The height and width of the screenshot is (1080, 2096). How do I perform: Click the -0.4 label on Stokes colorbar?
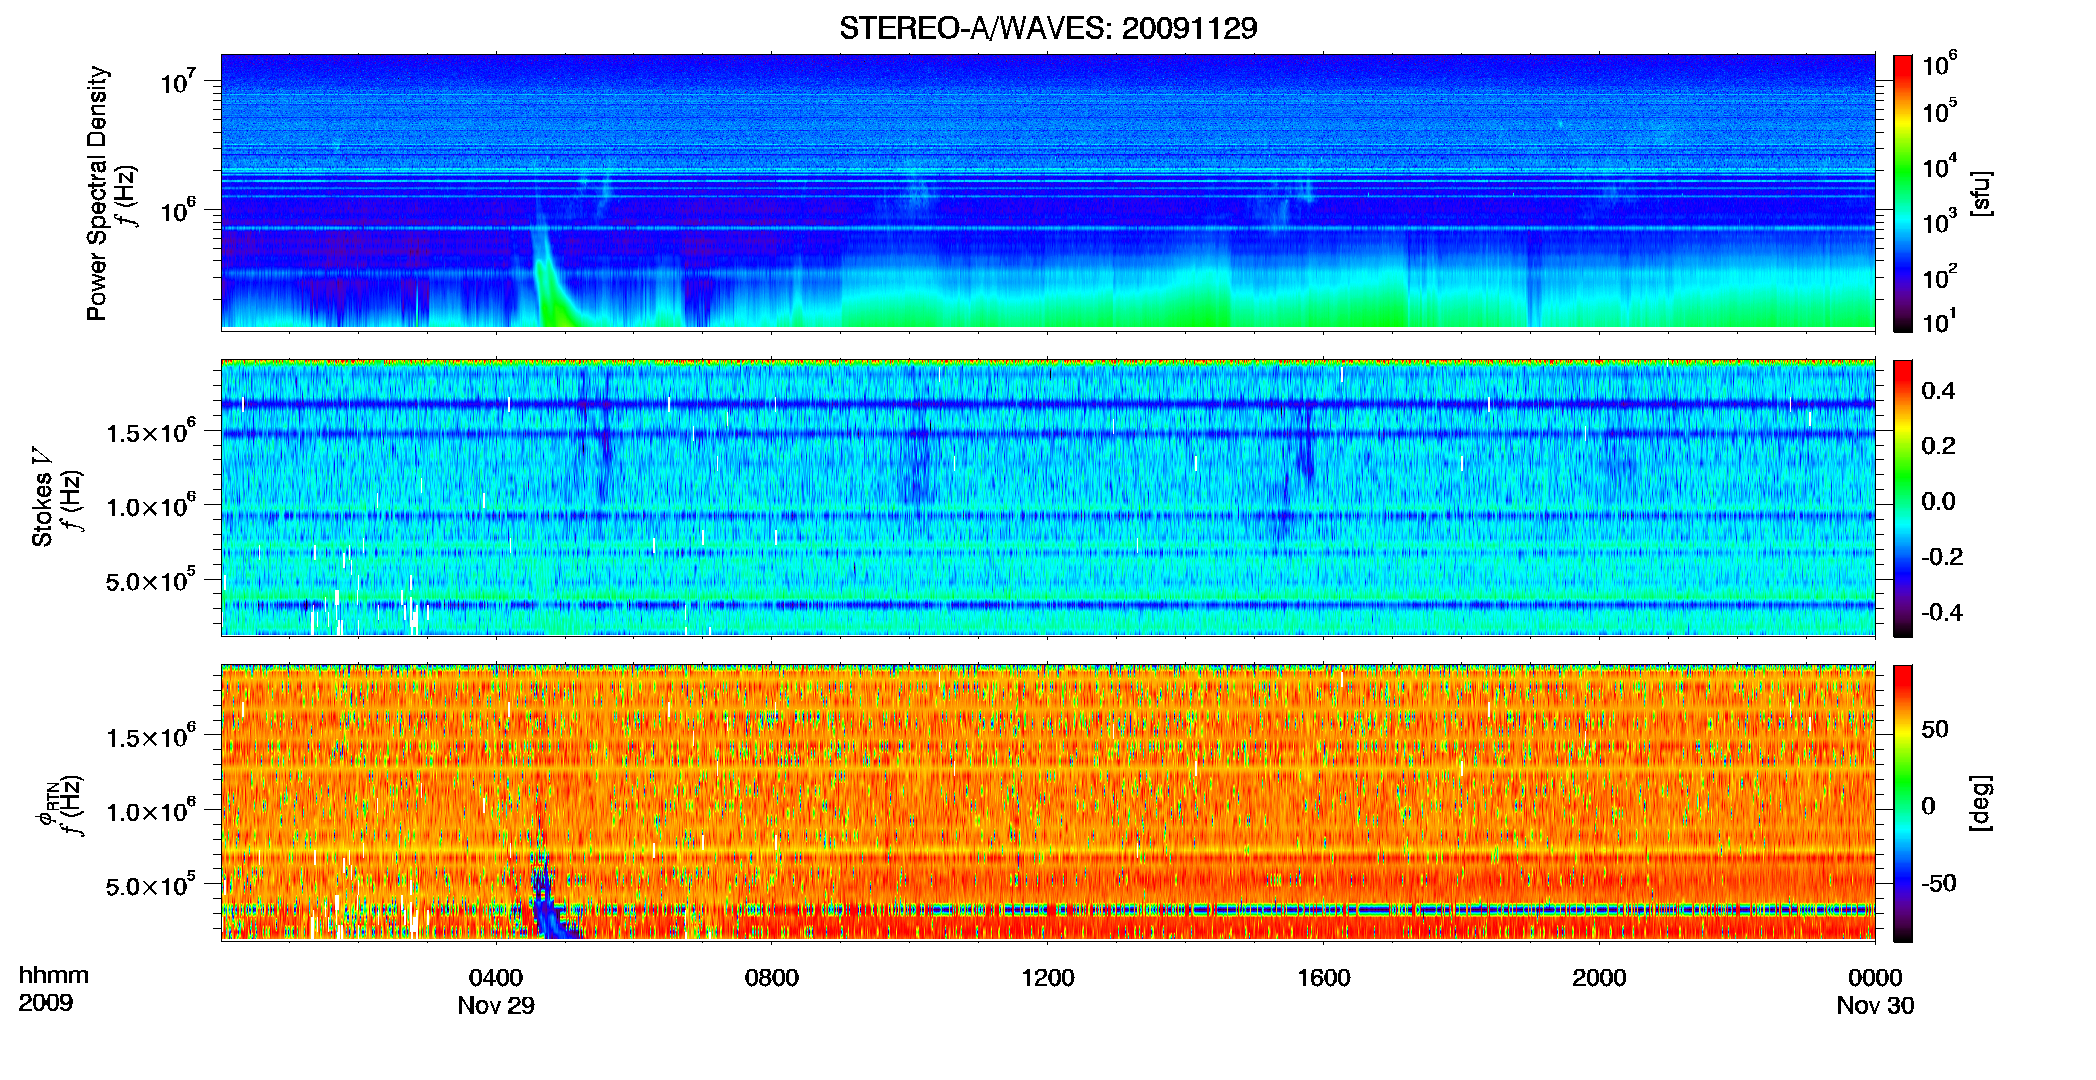1942,612
